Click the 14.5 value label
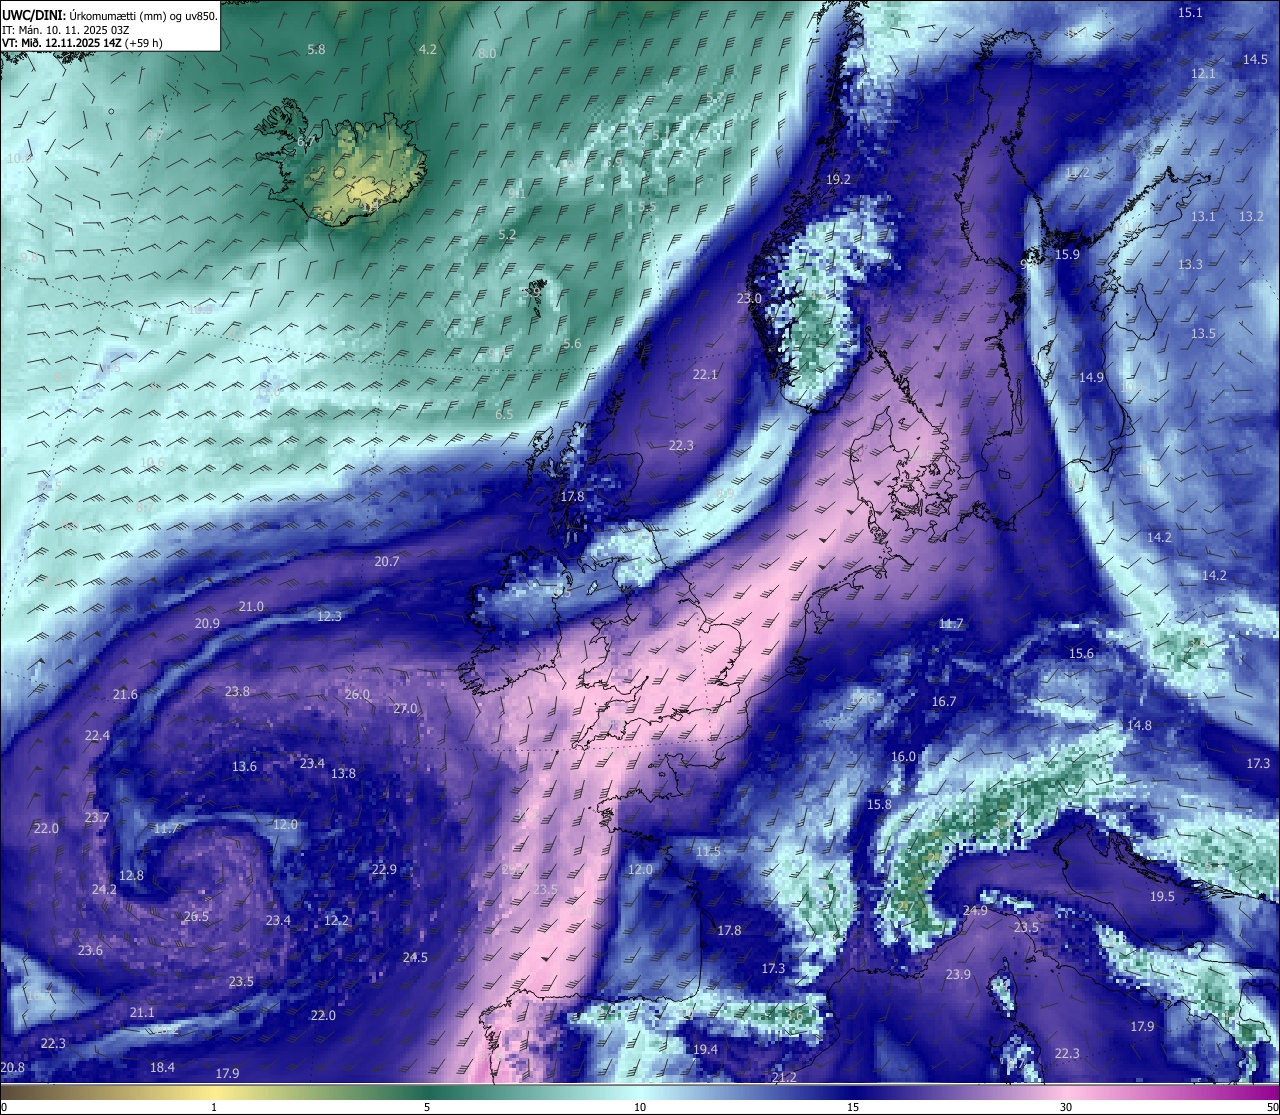The height and width of the screenshot is (1115, 1280). pos(1255,59)
